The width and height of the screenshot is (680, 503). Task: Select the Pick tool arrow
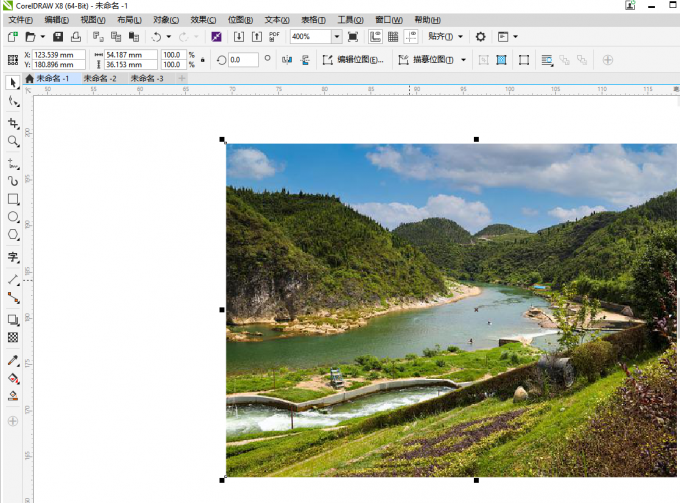point(13,82)
